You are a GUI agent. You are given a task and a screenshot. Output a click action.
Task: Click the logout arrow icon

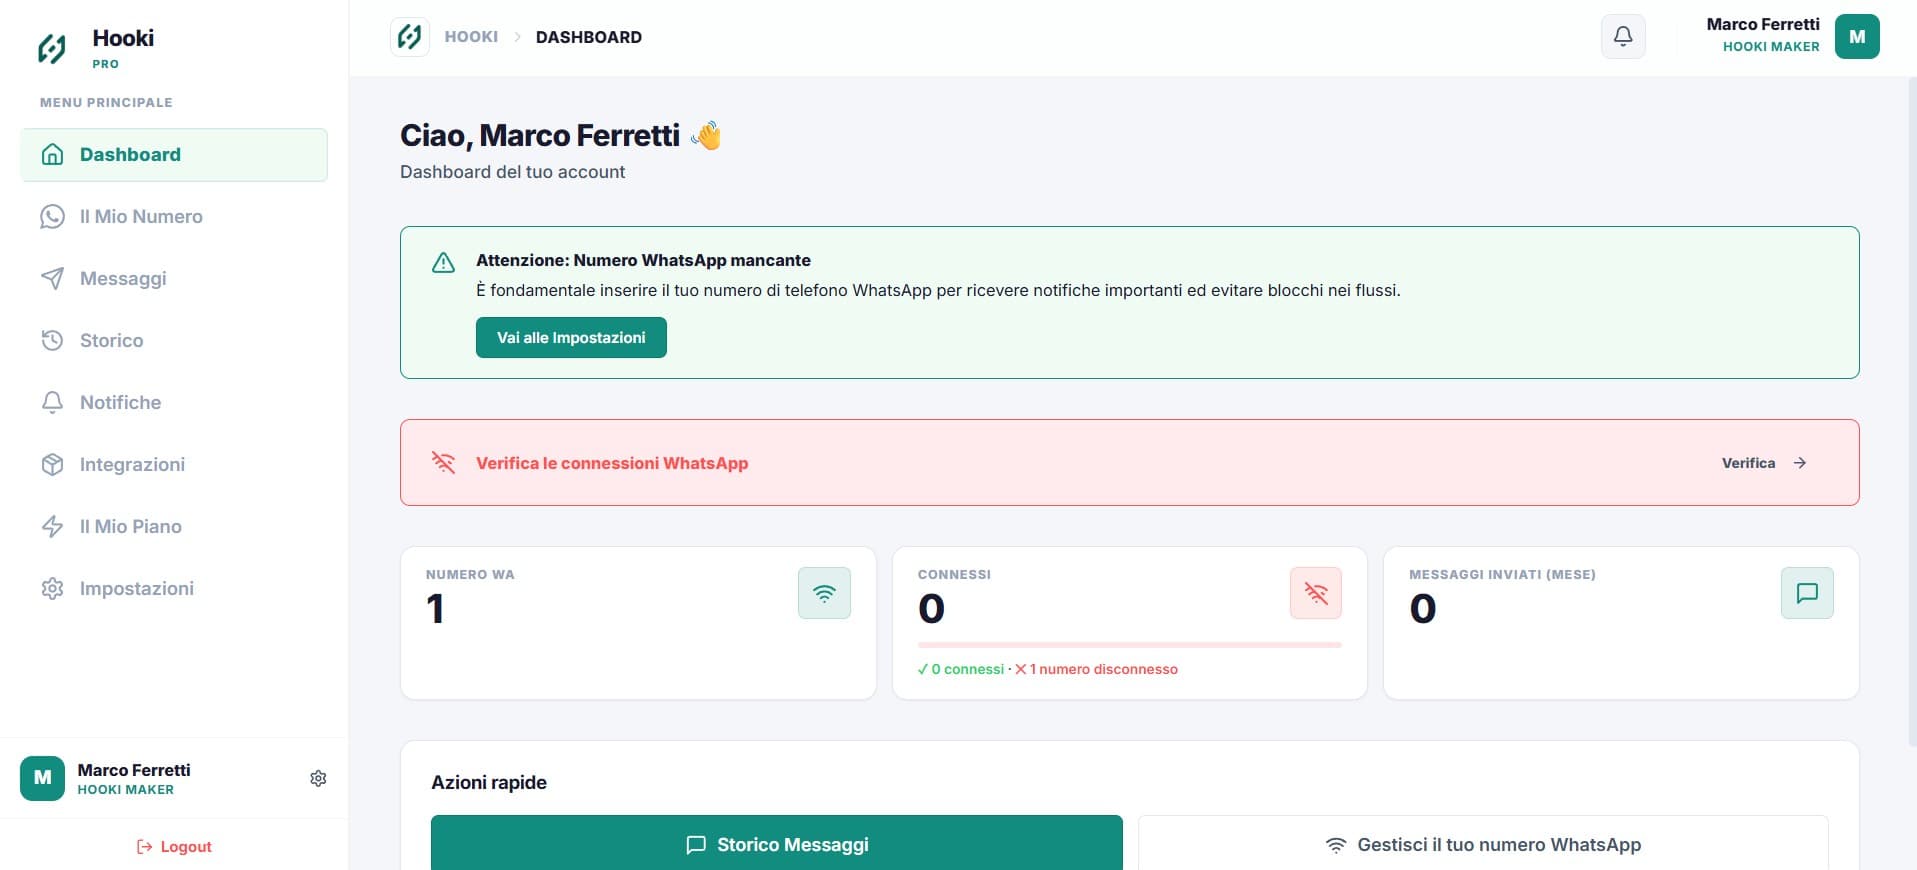pyautogui.click(x=145, y=847)
